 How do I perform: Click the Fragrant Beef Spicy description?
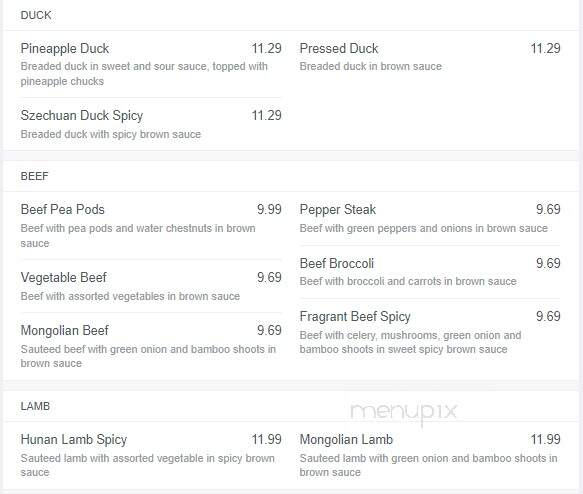click(410, 342)
